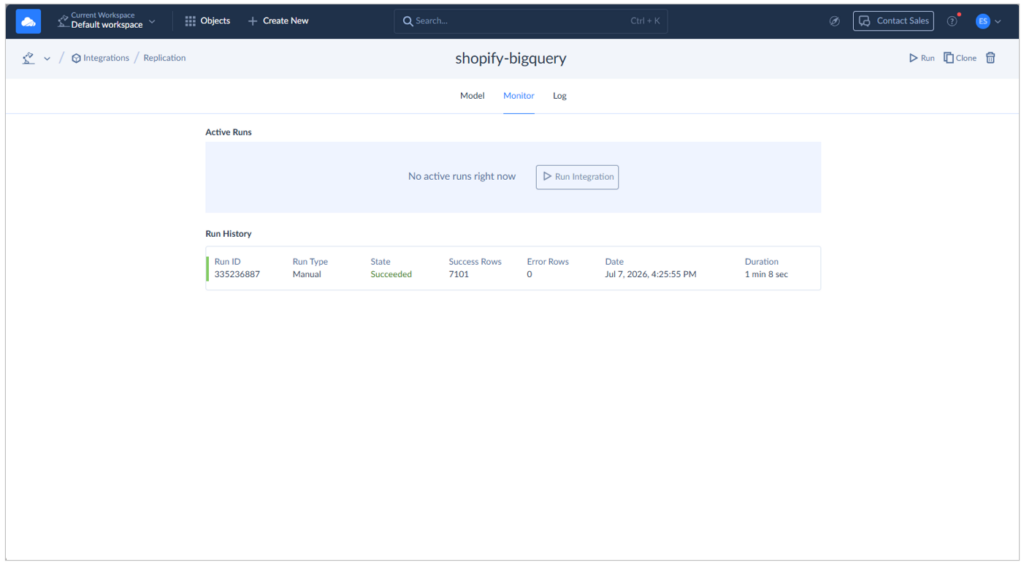Open run history entry 335236887
The image size is (1024, 568).
click(513, 268)
